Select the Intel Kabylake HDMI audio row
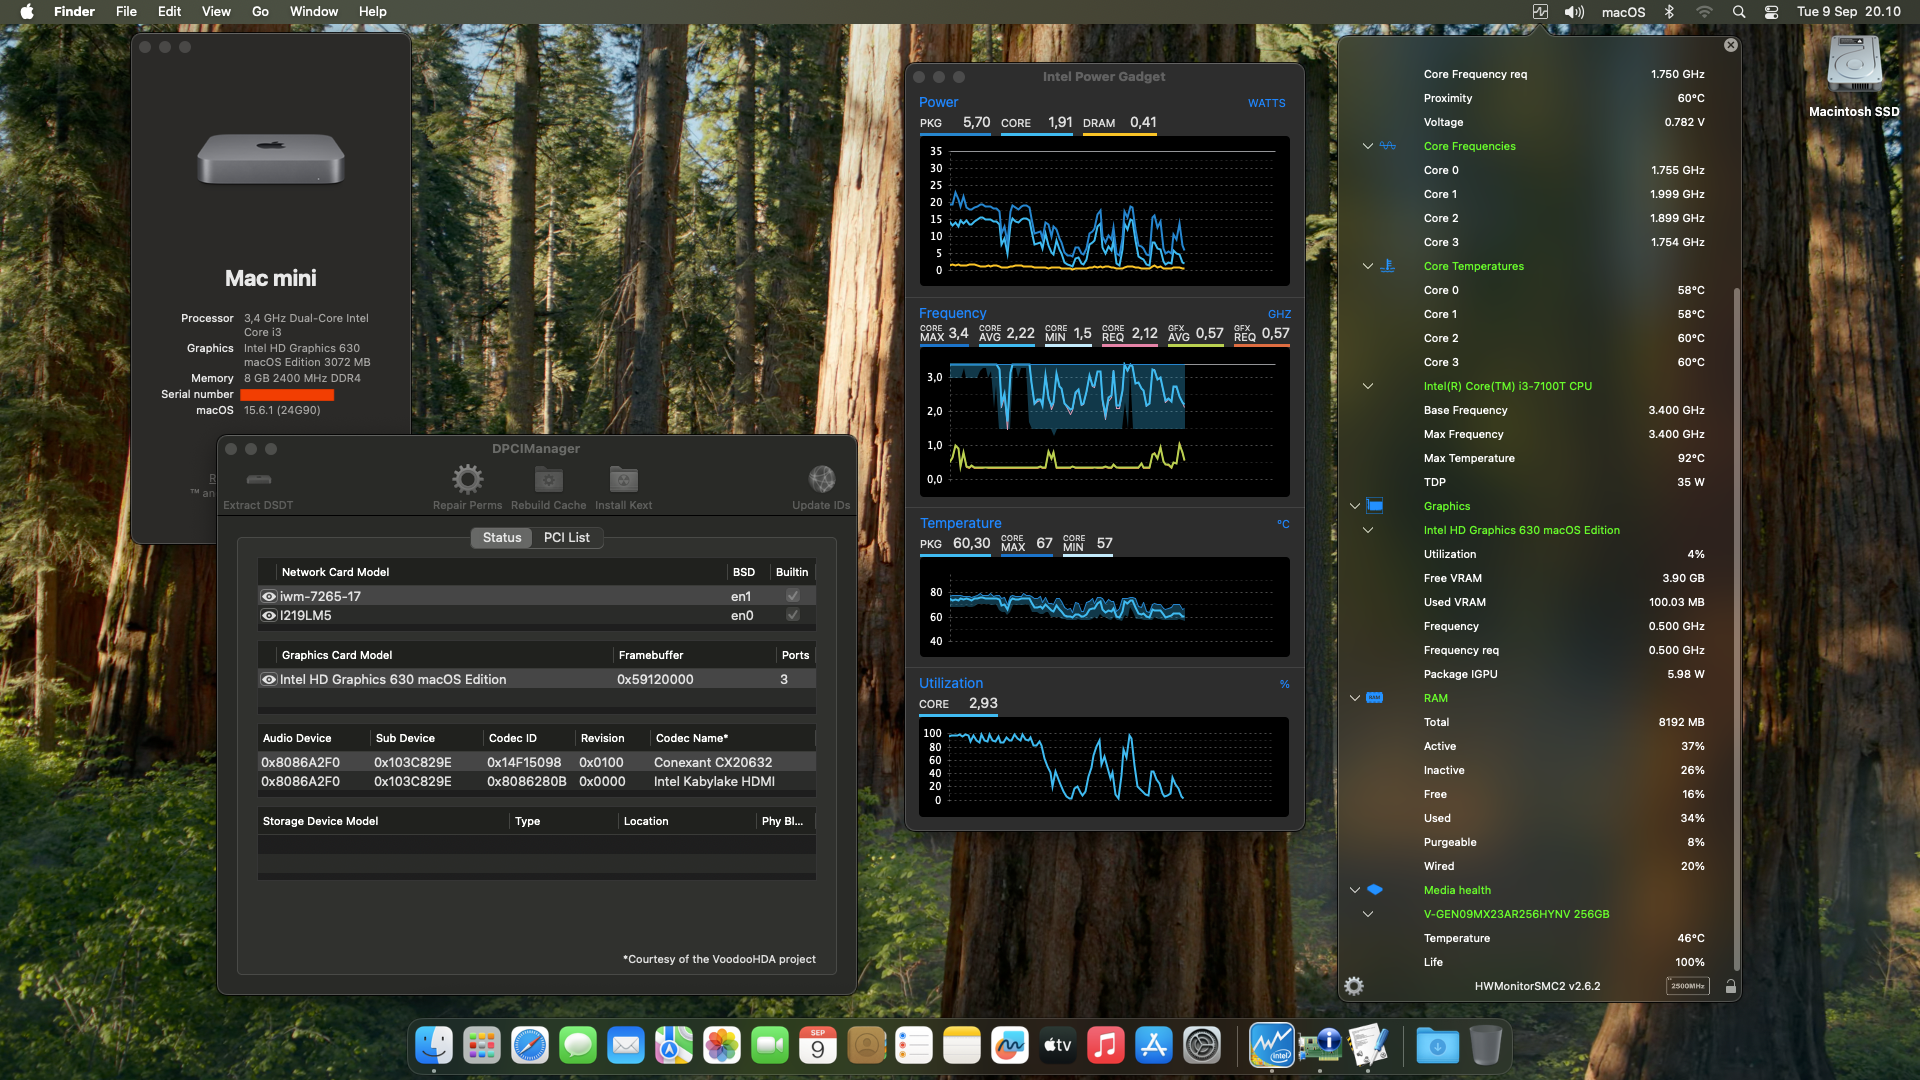Viewport: 1920px width, 1080px height. pyautogui.click(x=537, y=782)
